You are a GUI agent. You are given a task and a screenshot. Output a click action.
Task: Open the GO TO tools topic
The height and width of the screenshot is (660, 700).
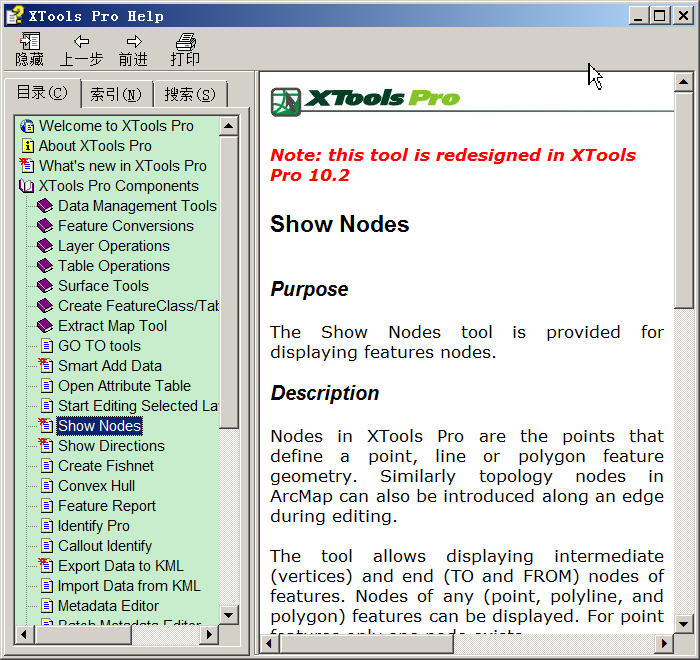tap(100, 346)
